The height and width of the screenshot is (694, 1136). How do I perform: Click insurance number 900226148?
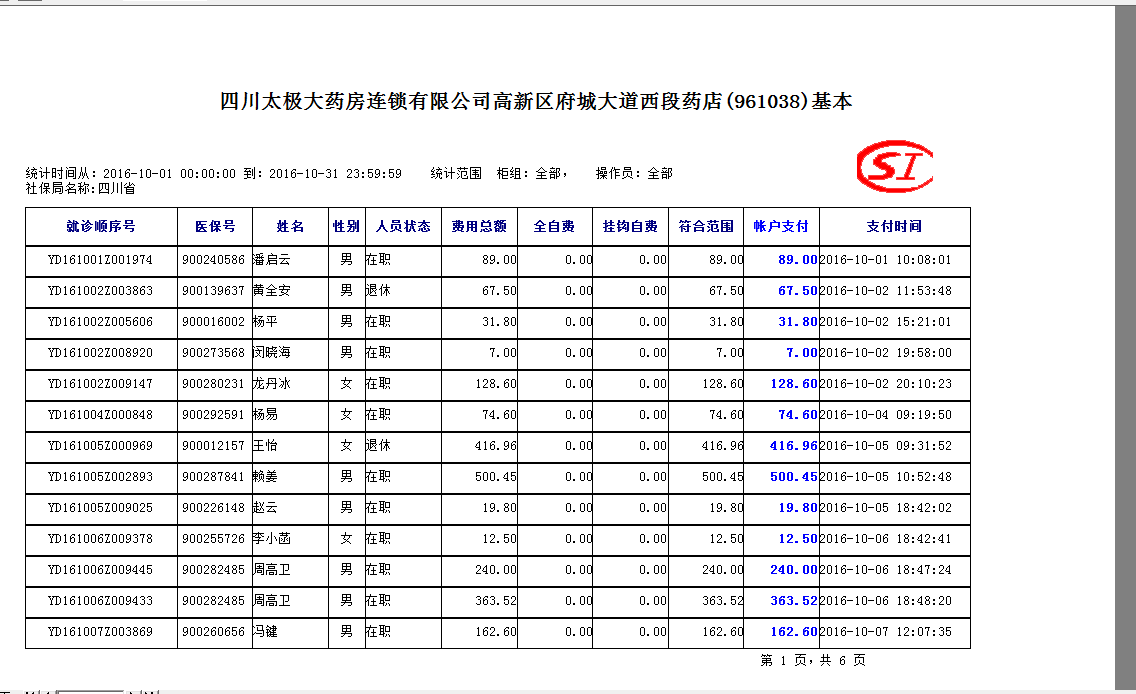pos(214,508)
